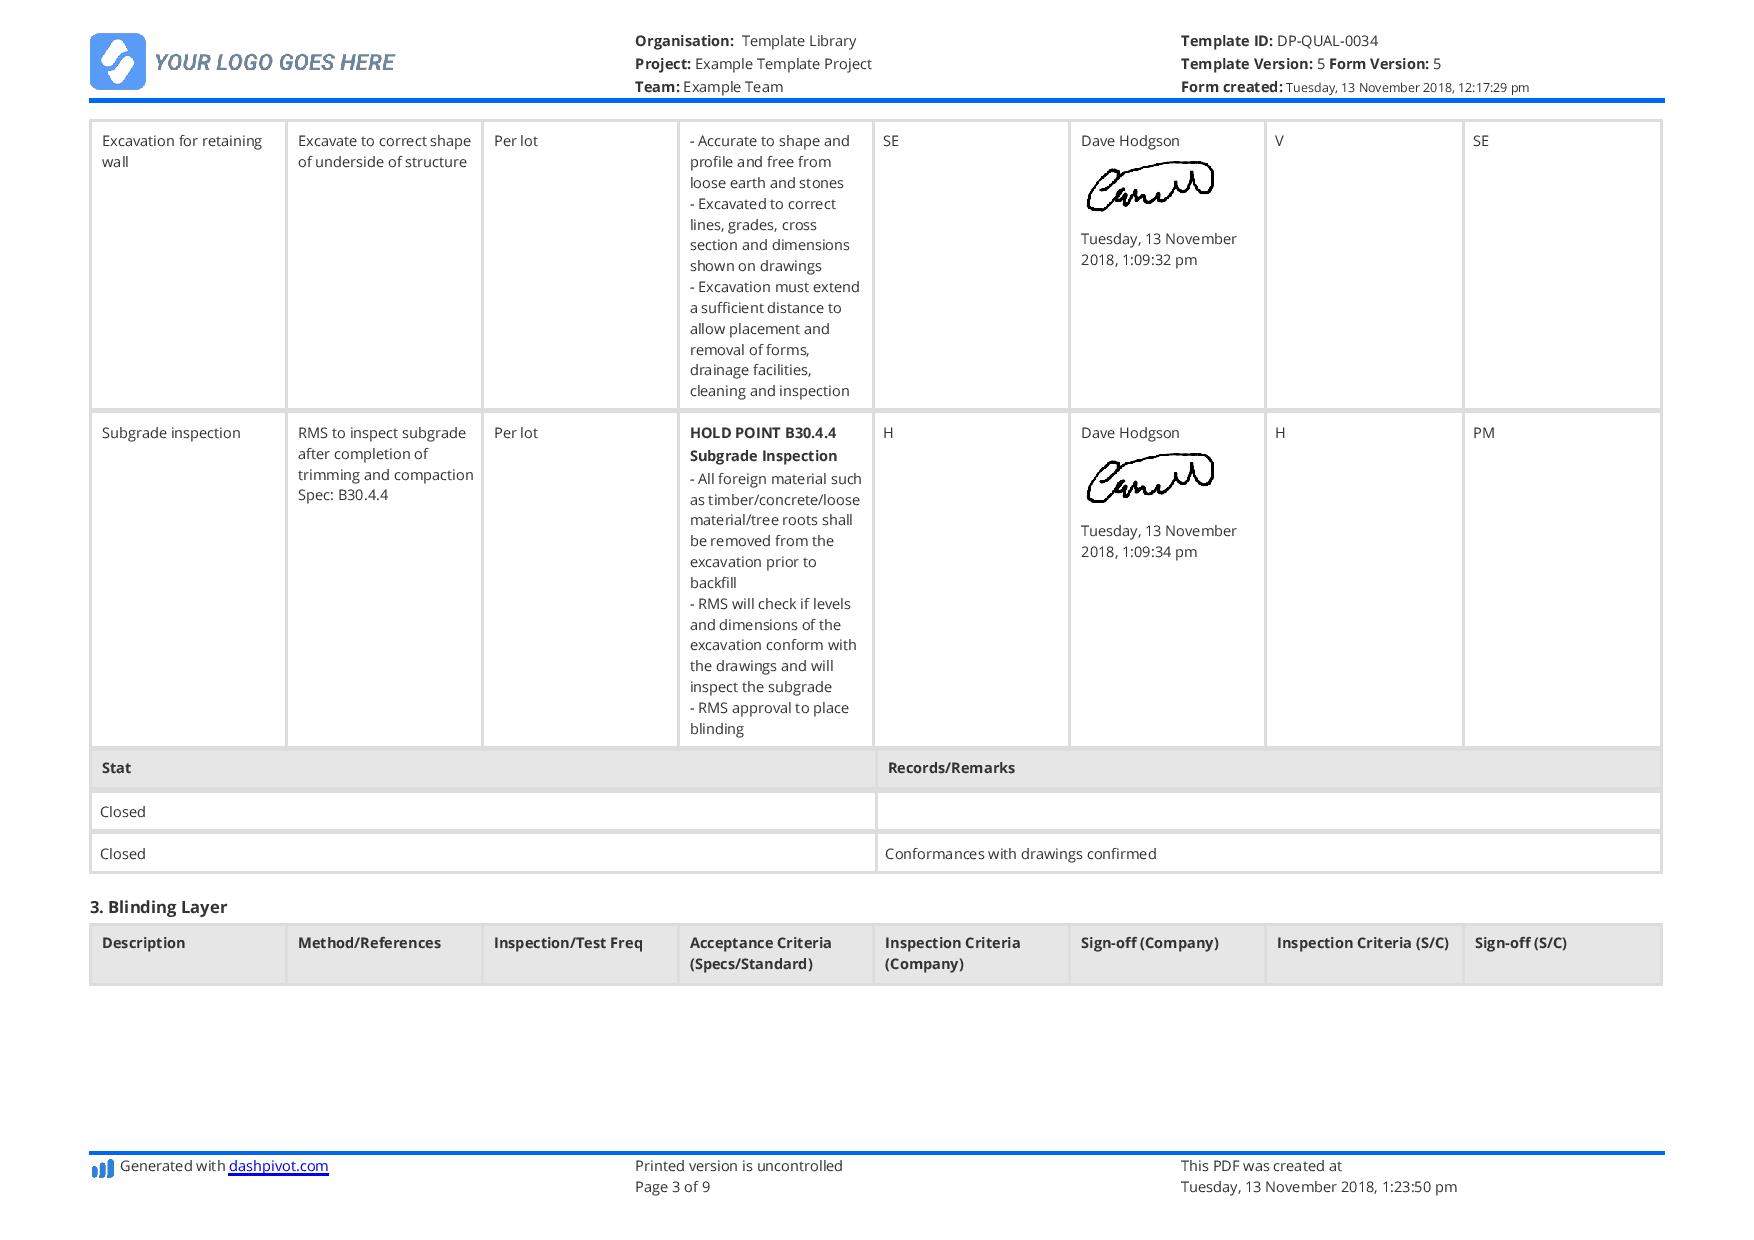Click the '3. Blinding Layer' section heading

(158, 907)
